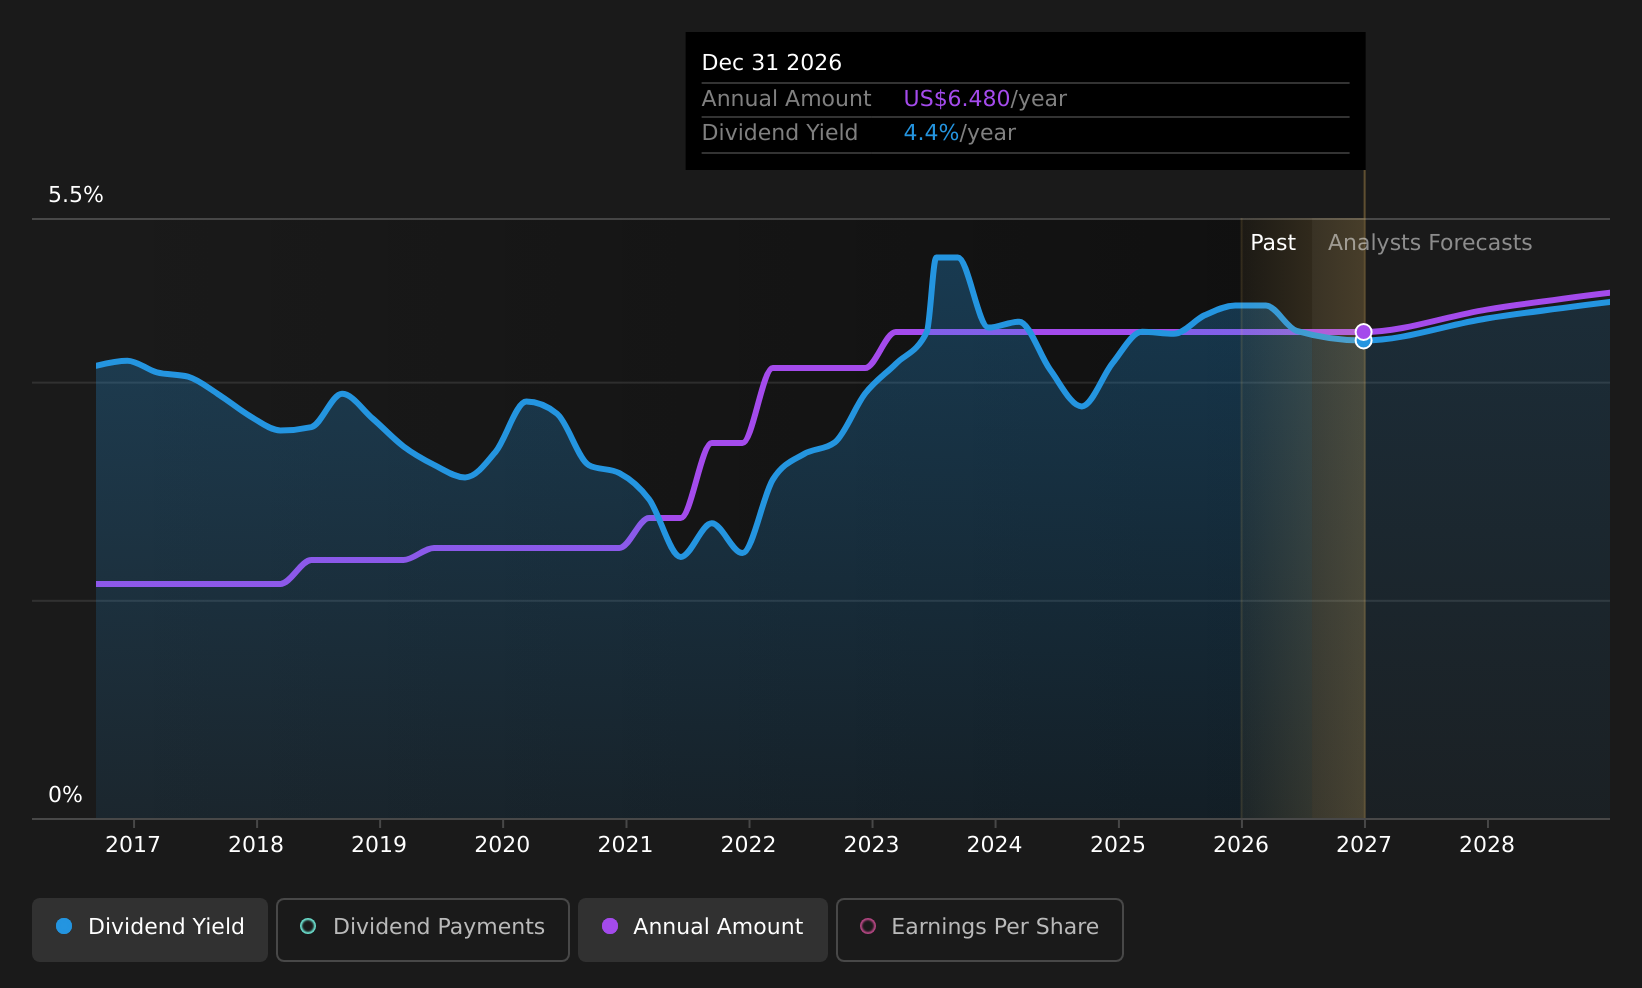Click the Analysts Forecasts label

(x=1430, y=243)
